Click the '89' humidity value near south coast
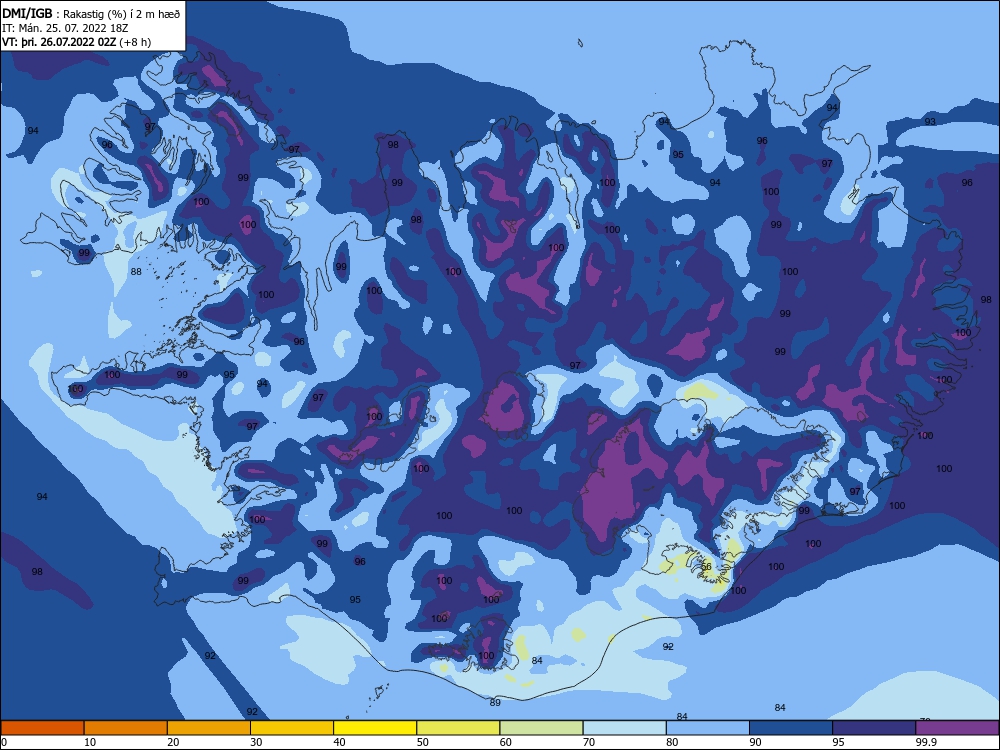This screenshot has width=1000, height=750. click(495, 702)
